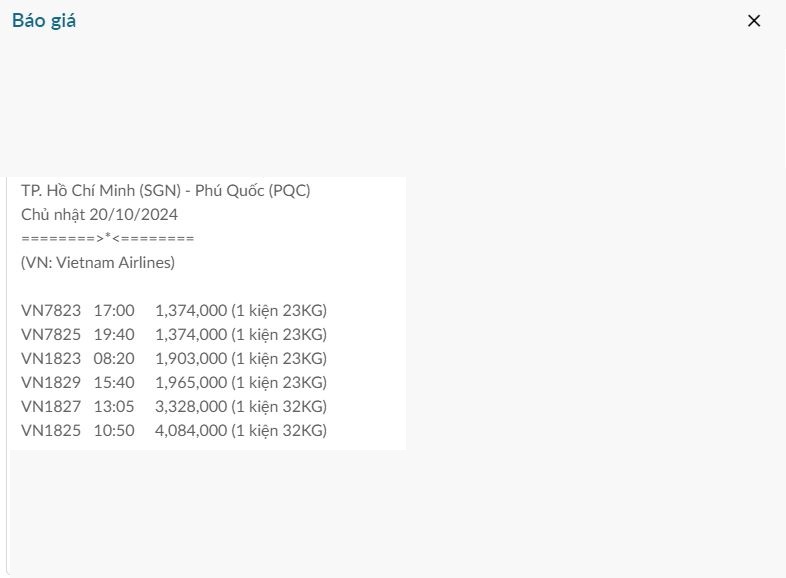786x578 pixels.
Task: Click the 1,965,000 price
Action: coord(190,382)
